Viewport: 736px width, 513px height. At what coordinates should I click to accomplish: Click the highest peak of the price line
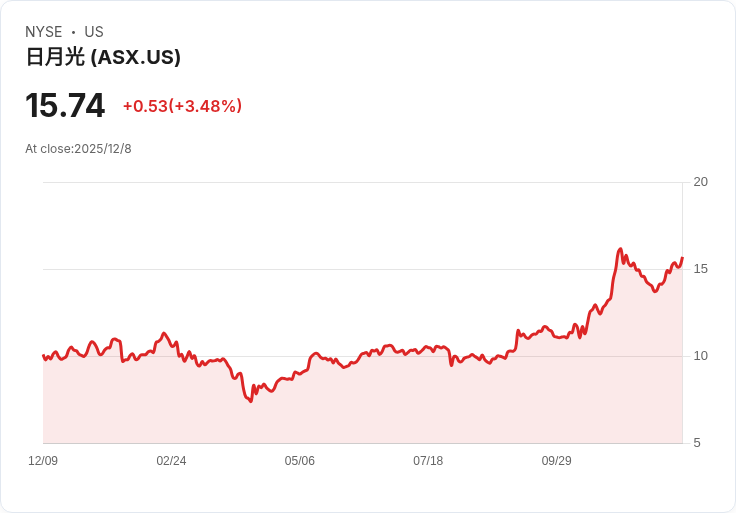[x=620, y=250]
